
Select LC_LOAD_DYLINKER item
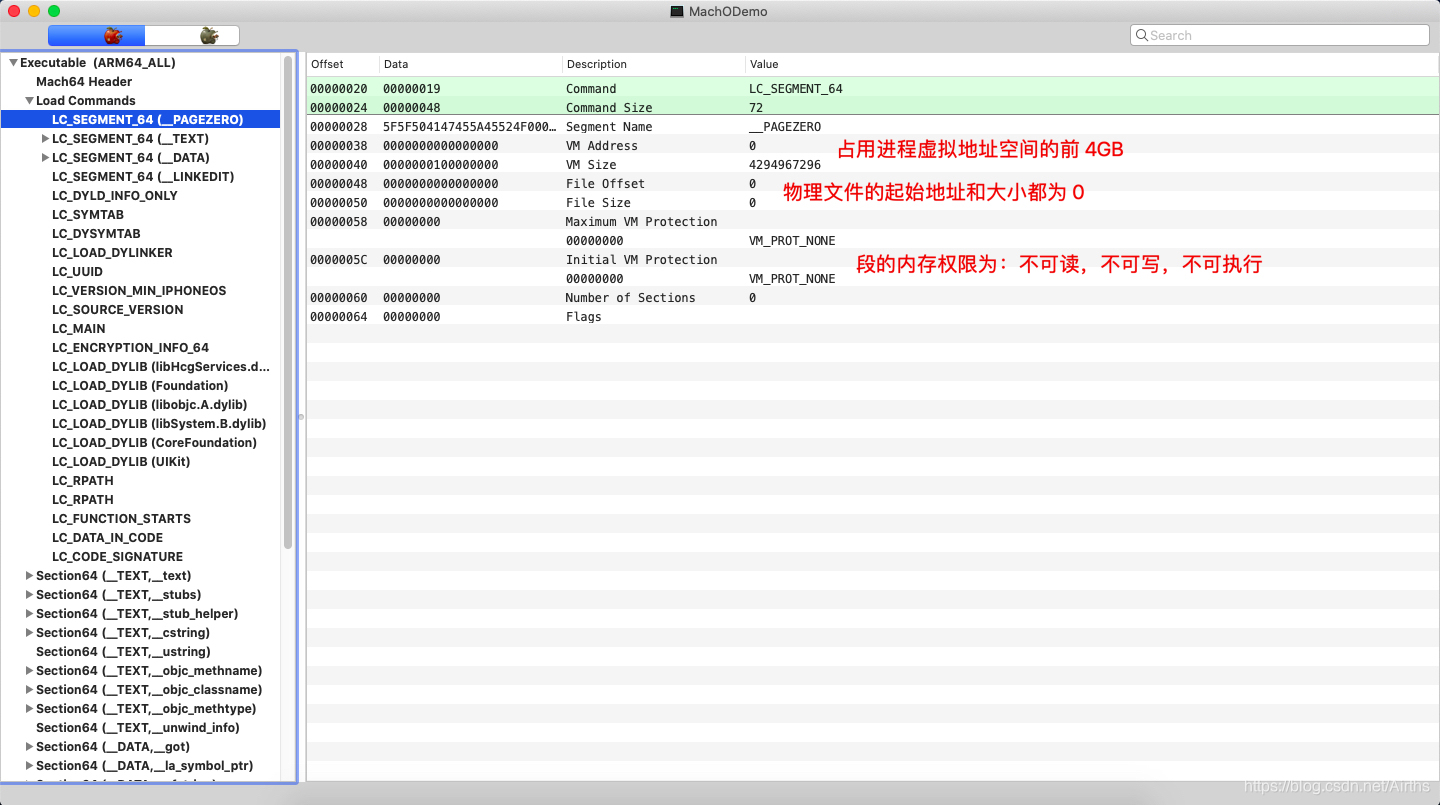112,252
